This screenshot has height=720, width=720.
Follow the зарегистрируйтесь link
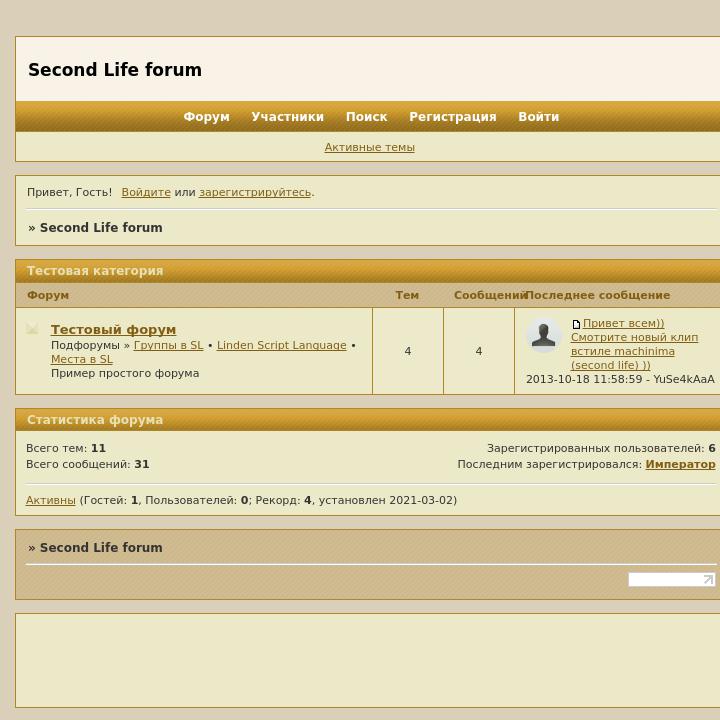tap(255, 192)
